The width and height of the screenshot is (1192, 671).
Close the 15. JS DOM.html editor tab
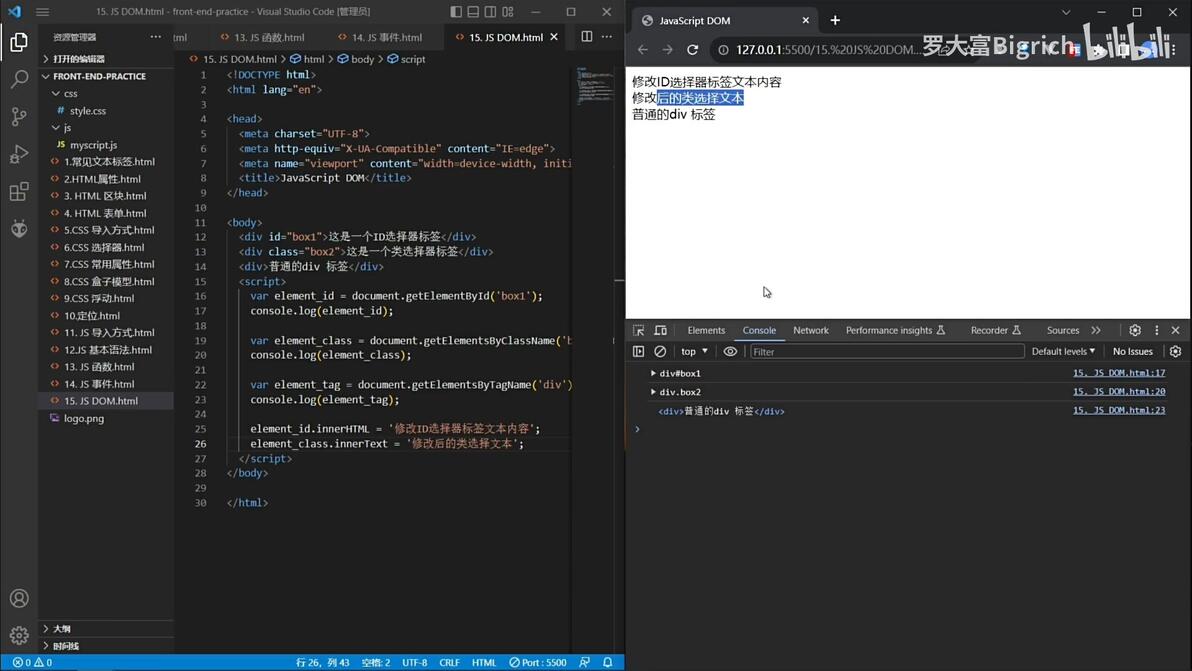(554, 37)
